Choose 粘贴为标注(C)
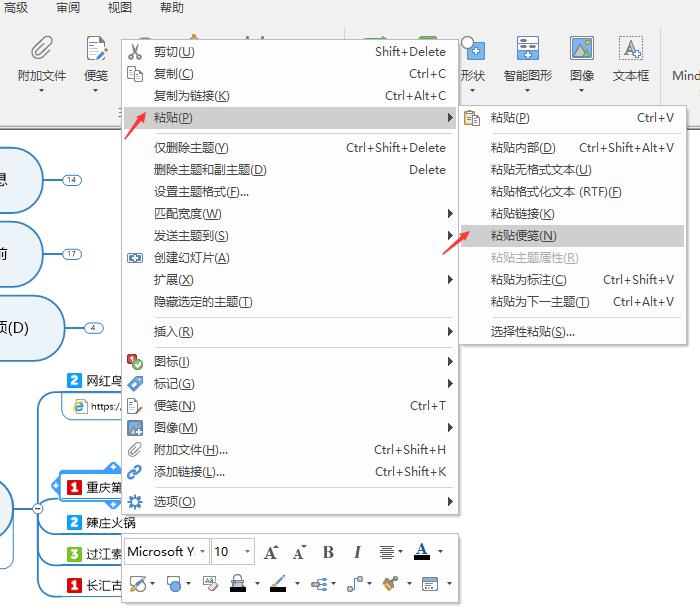 572,280
